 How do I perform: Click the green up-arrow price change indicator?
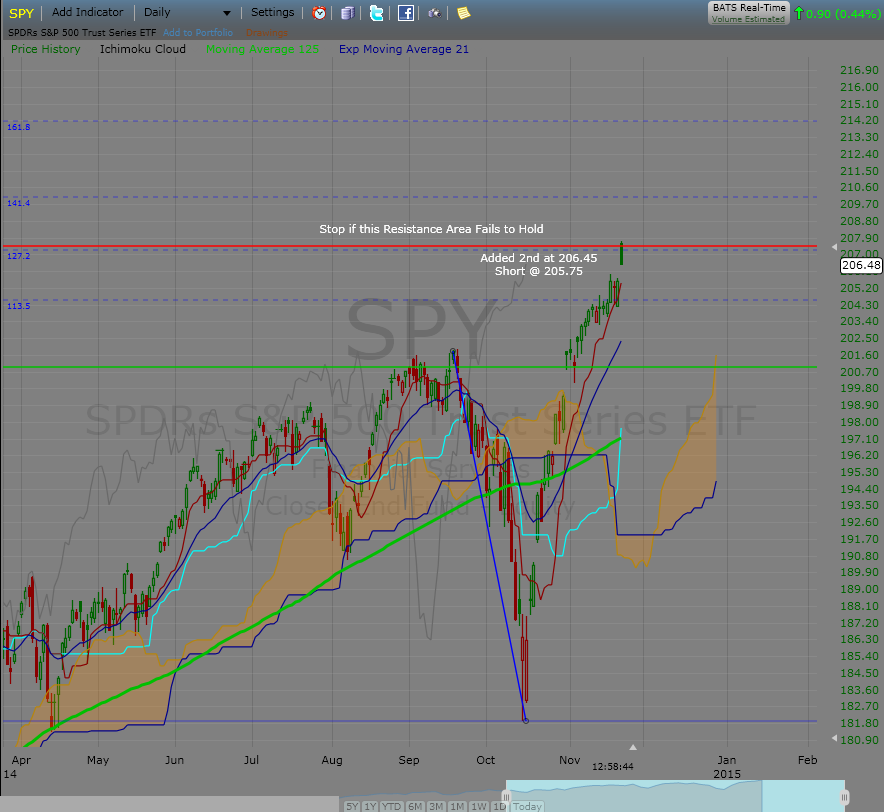point(799,13)
